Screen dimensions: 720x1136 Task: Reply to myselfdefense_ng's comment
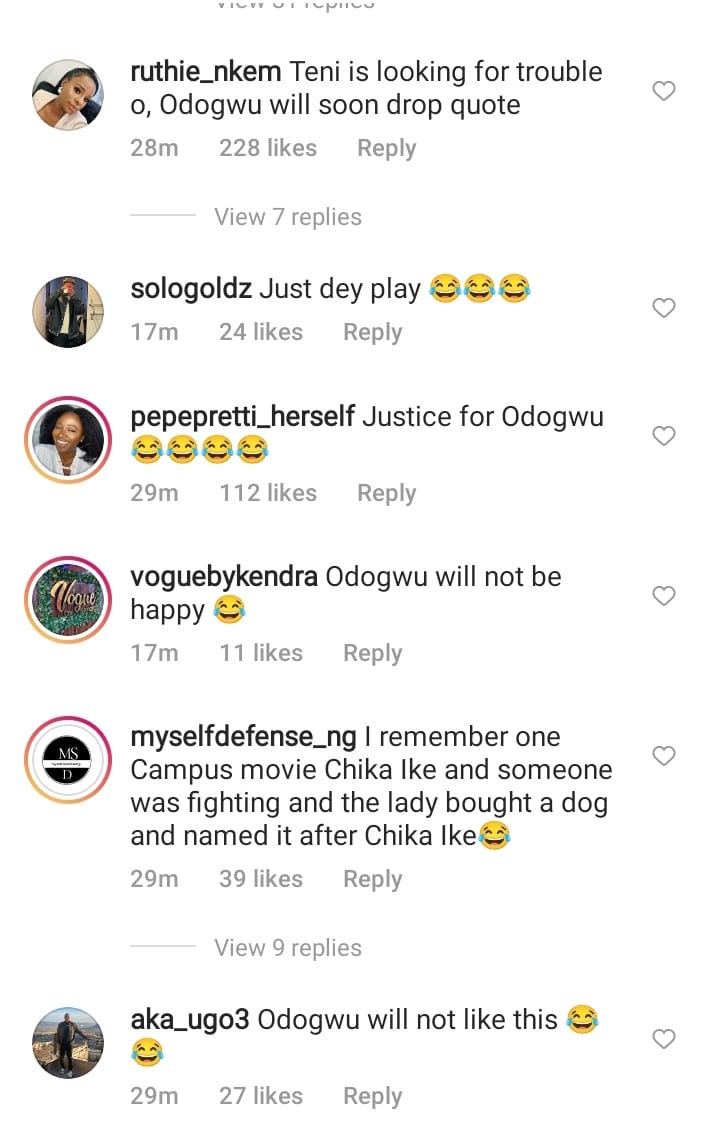click(x=372, y=880)
